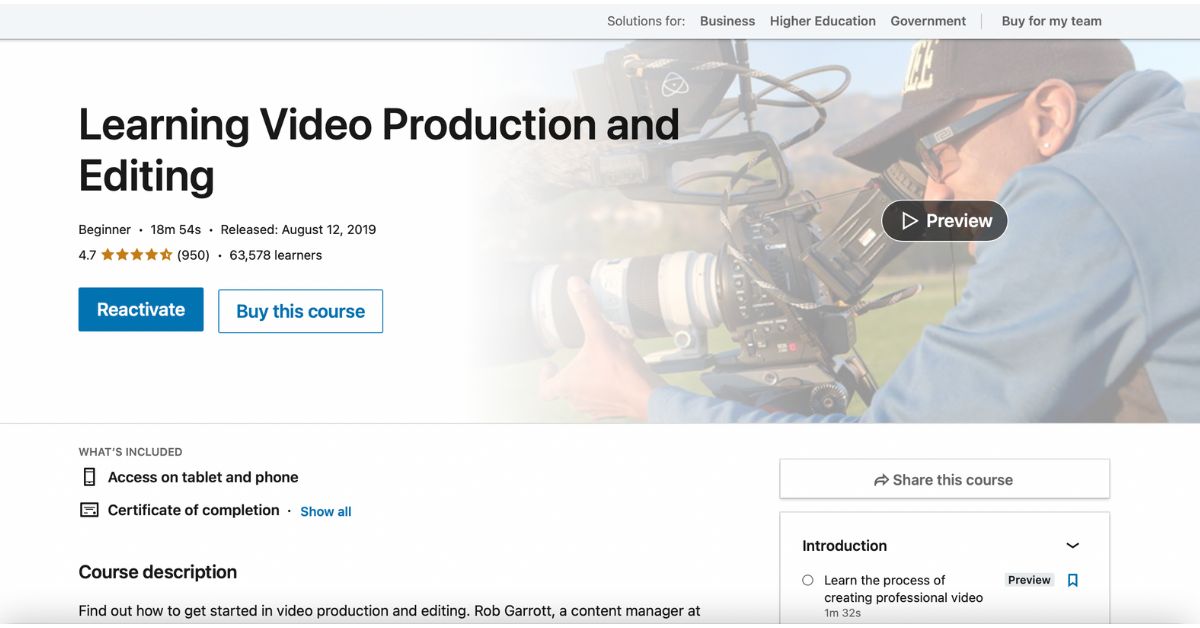Open Buy for my team
Image resolution: width=1200 pixels, height=628 pixels.
[1051, 20]
